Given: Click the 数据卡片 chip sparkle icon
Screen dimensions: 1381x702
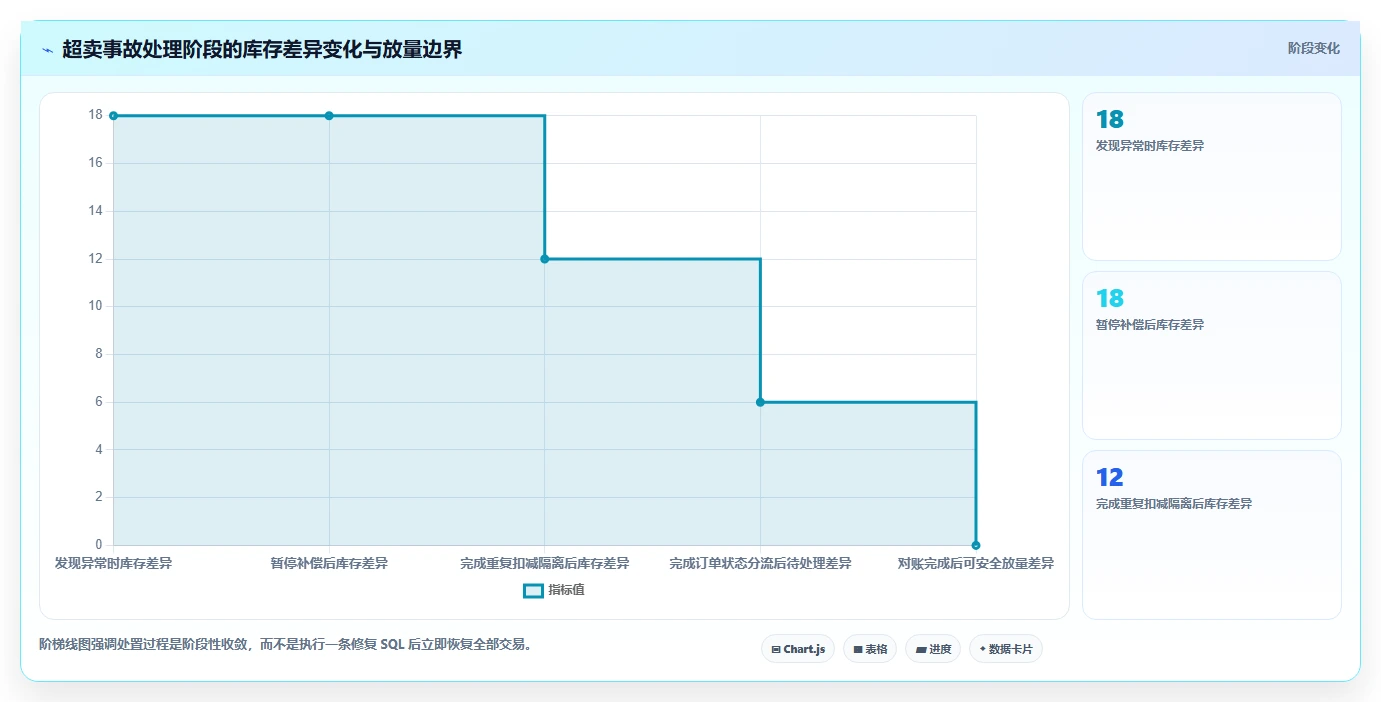Looking at the screenshot, I should (x=982, y=650).
